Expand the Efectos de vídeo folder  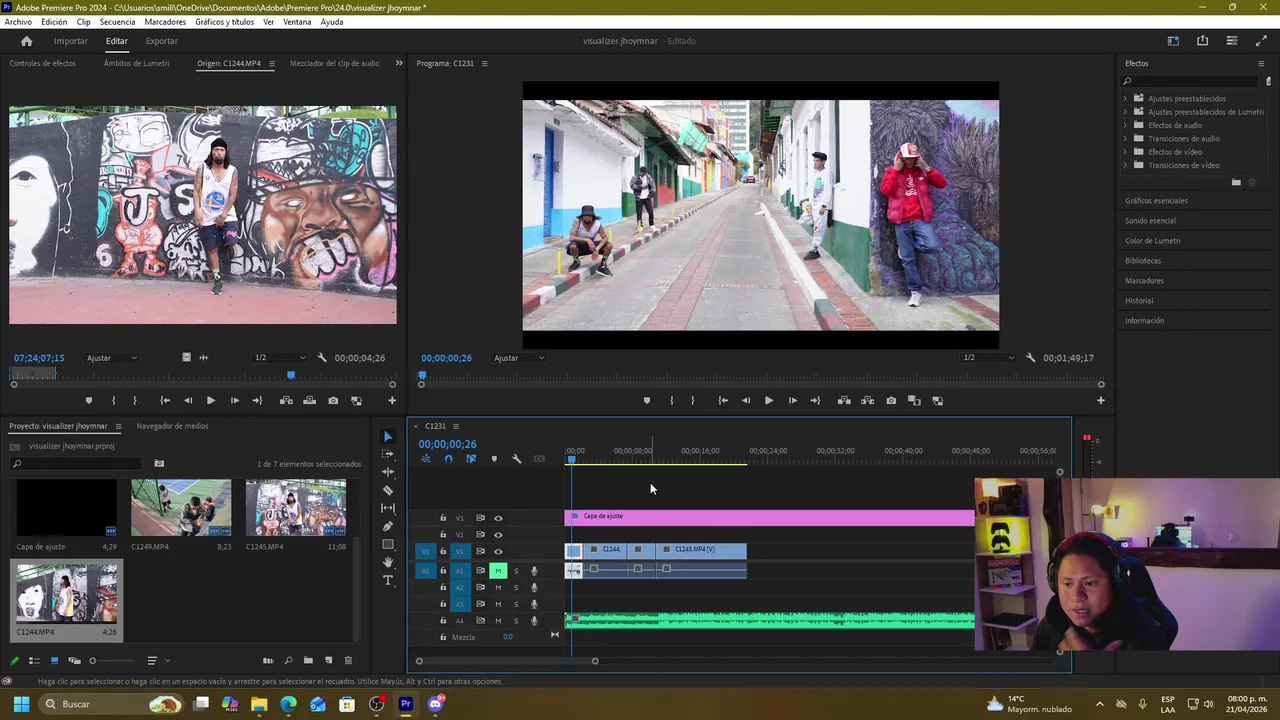coord(1125,152)
